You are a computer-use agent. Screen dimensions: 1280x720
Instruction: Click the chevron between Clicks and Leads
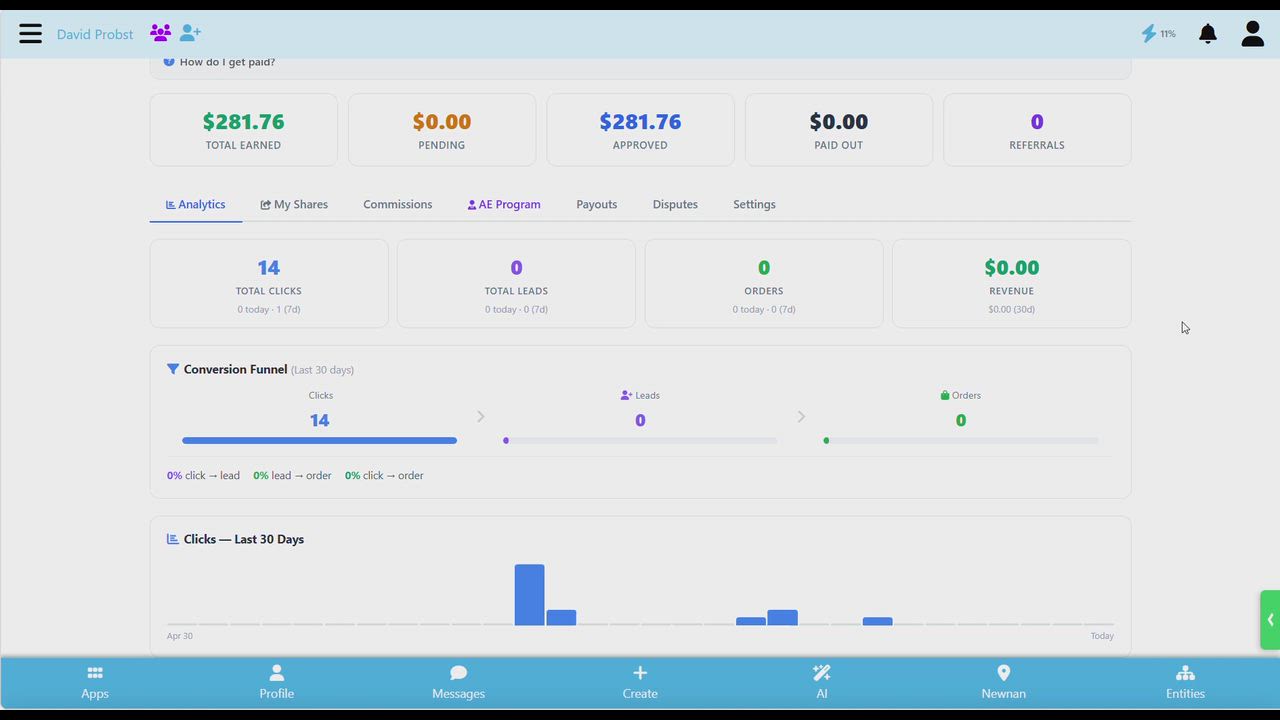coord(481,416)
